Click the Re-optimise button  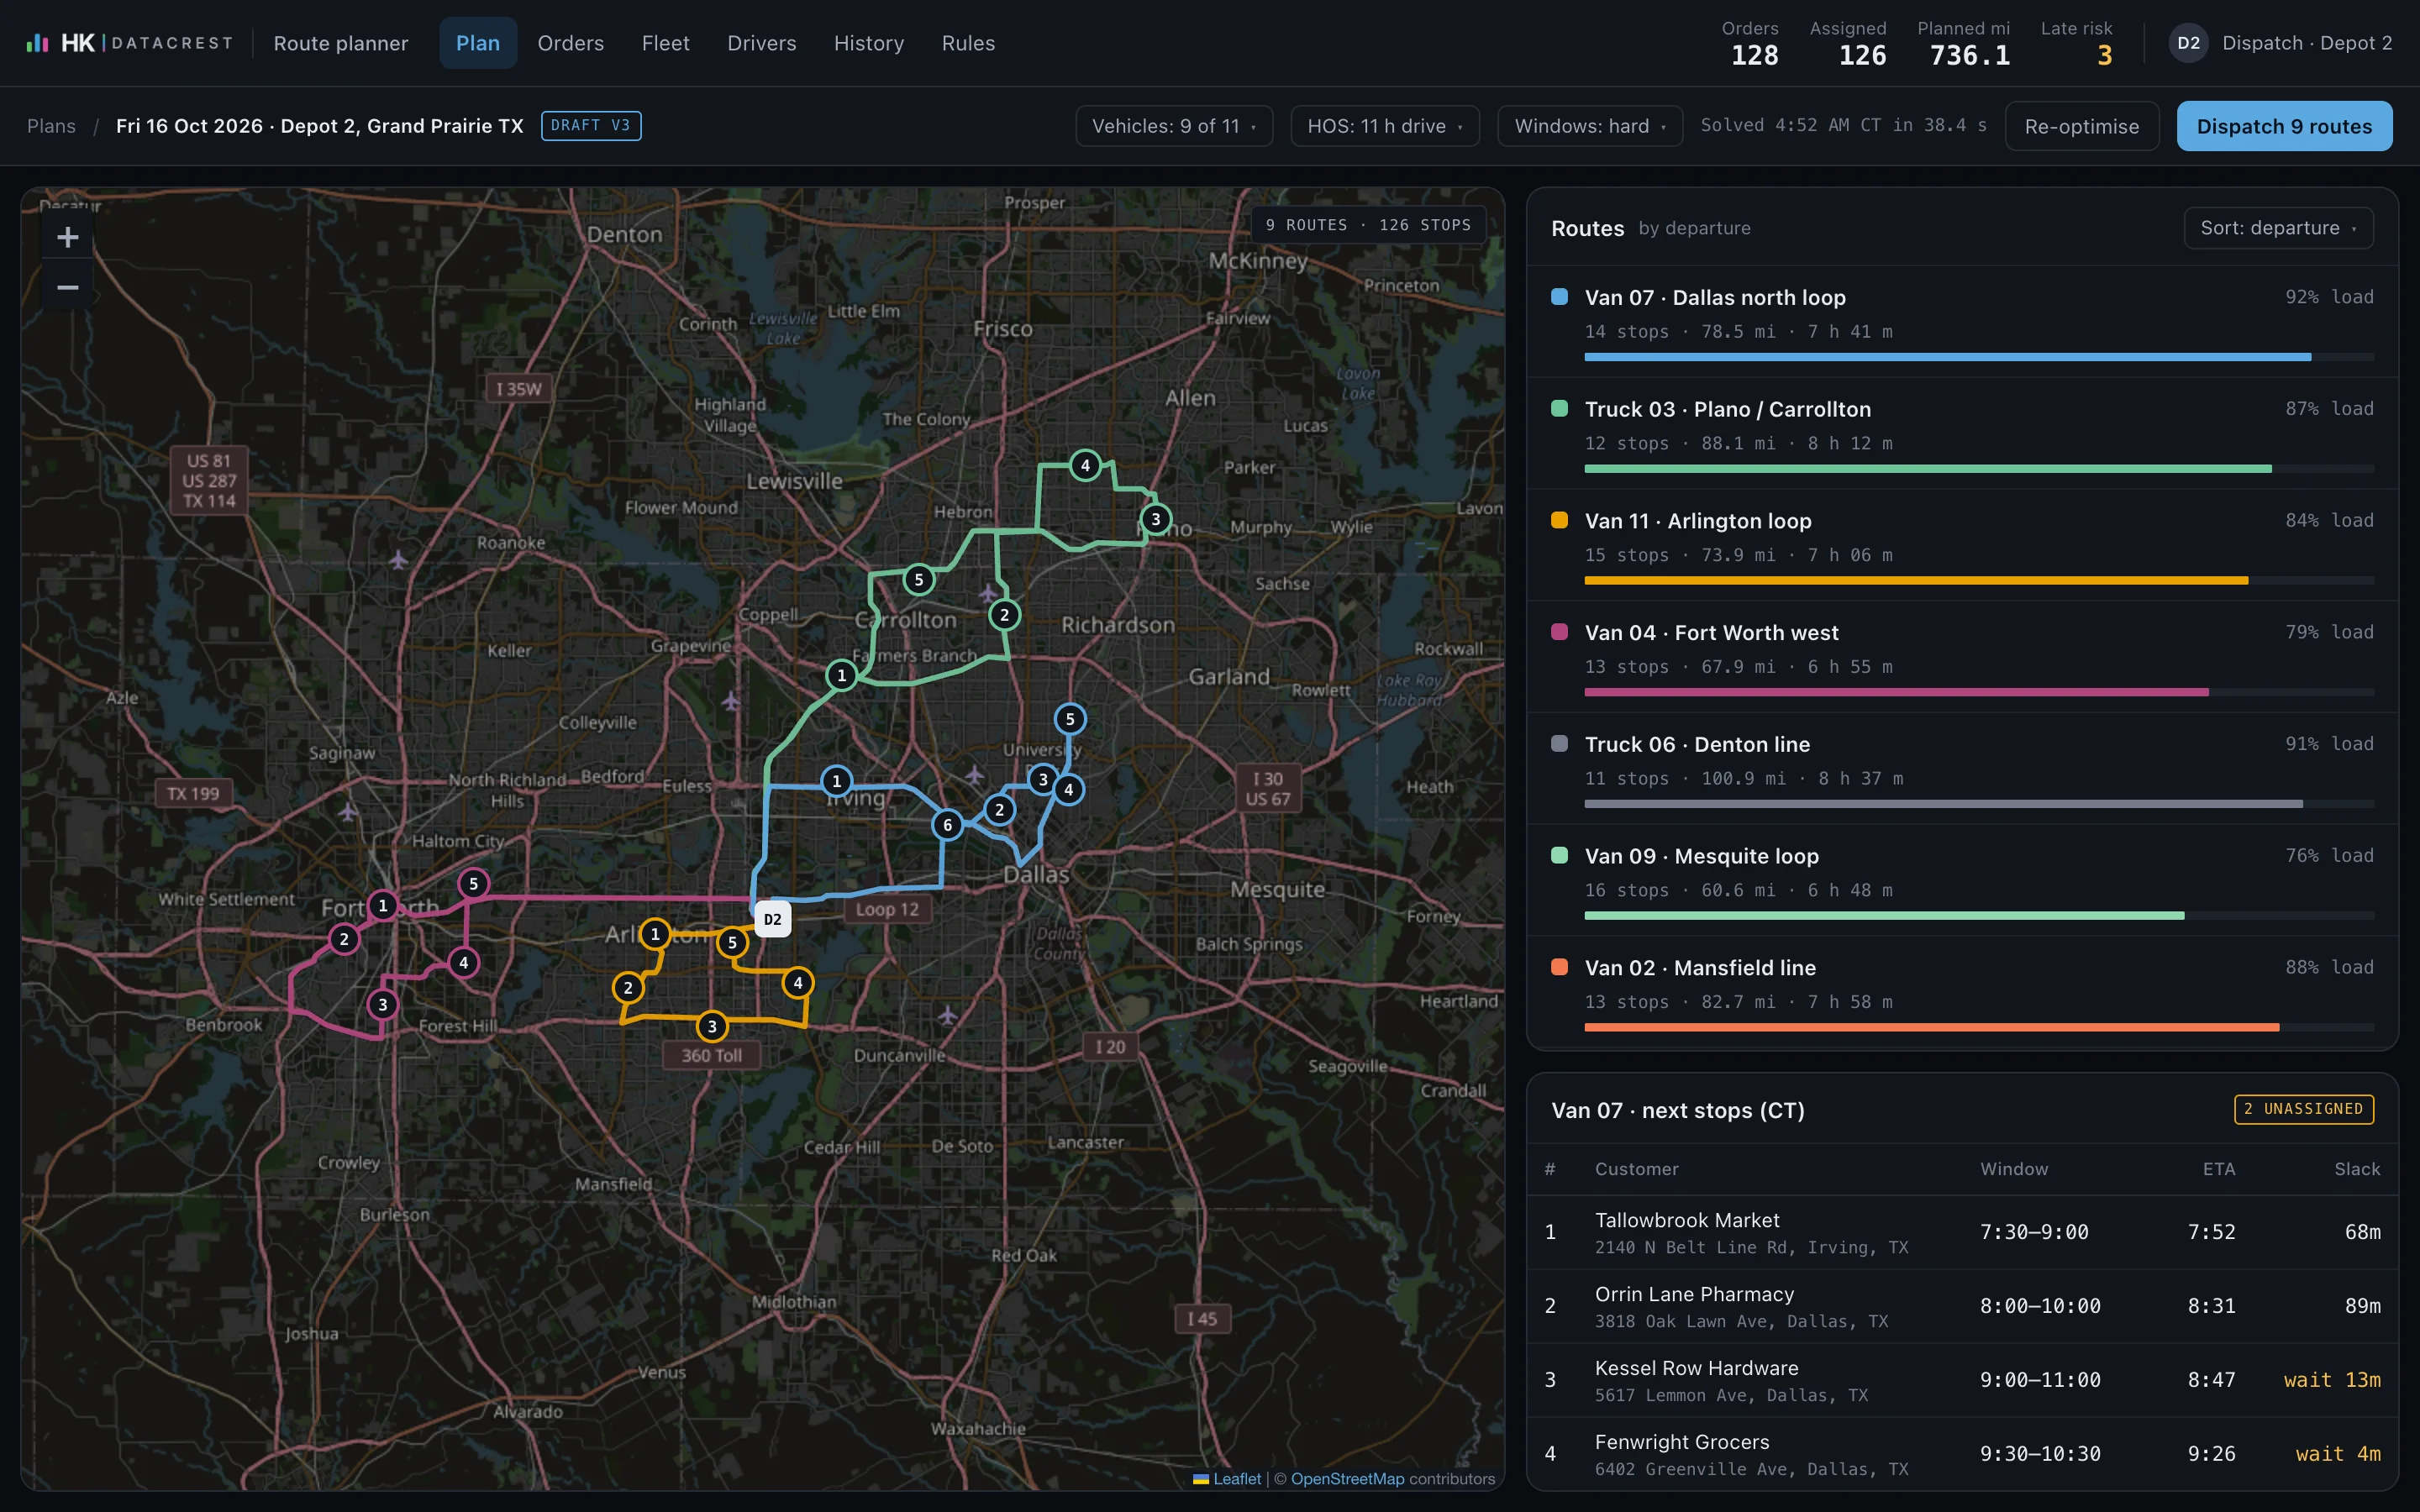click(2082, 126)
